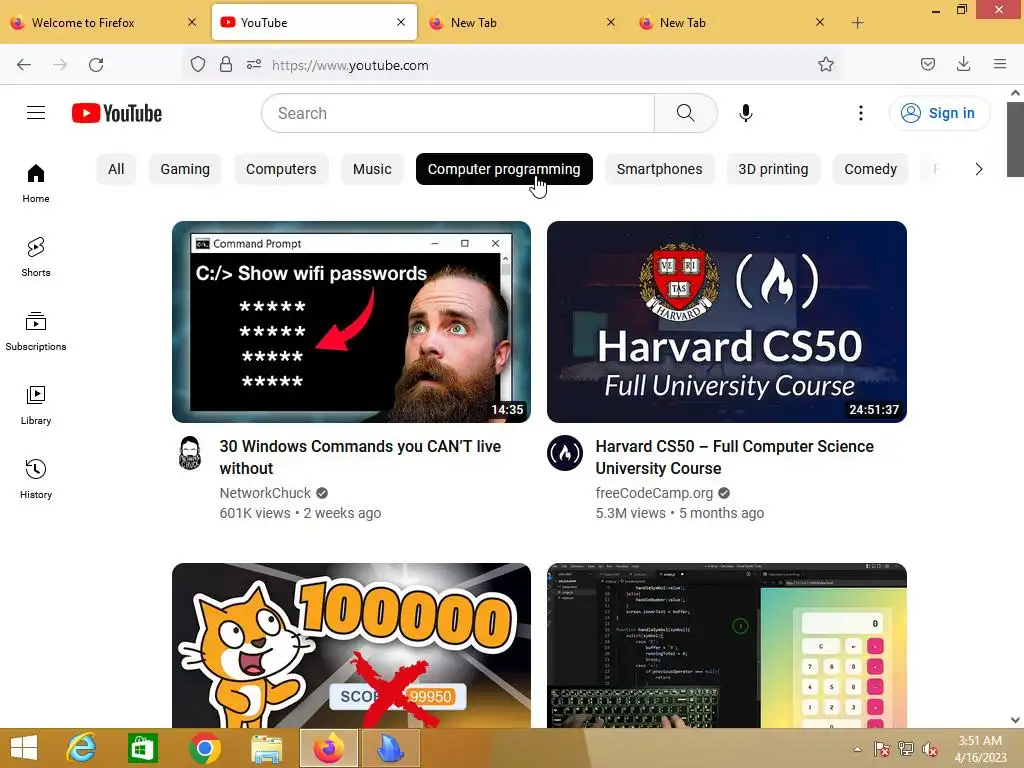Screen dimensions: 1024x768
Task: Open Scratch cat 100000 thumbnail
Action: [x=351, y=645]
